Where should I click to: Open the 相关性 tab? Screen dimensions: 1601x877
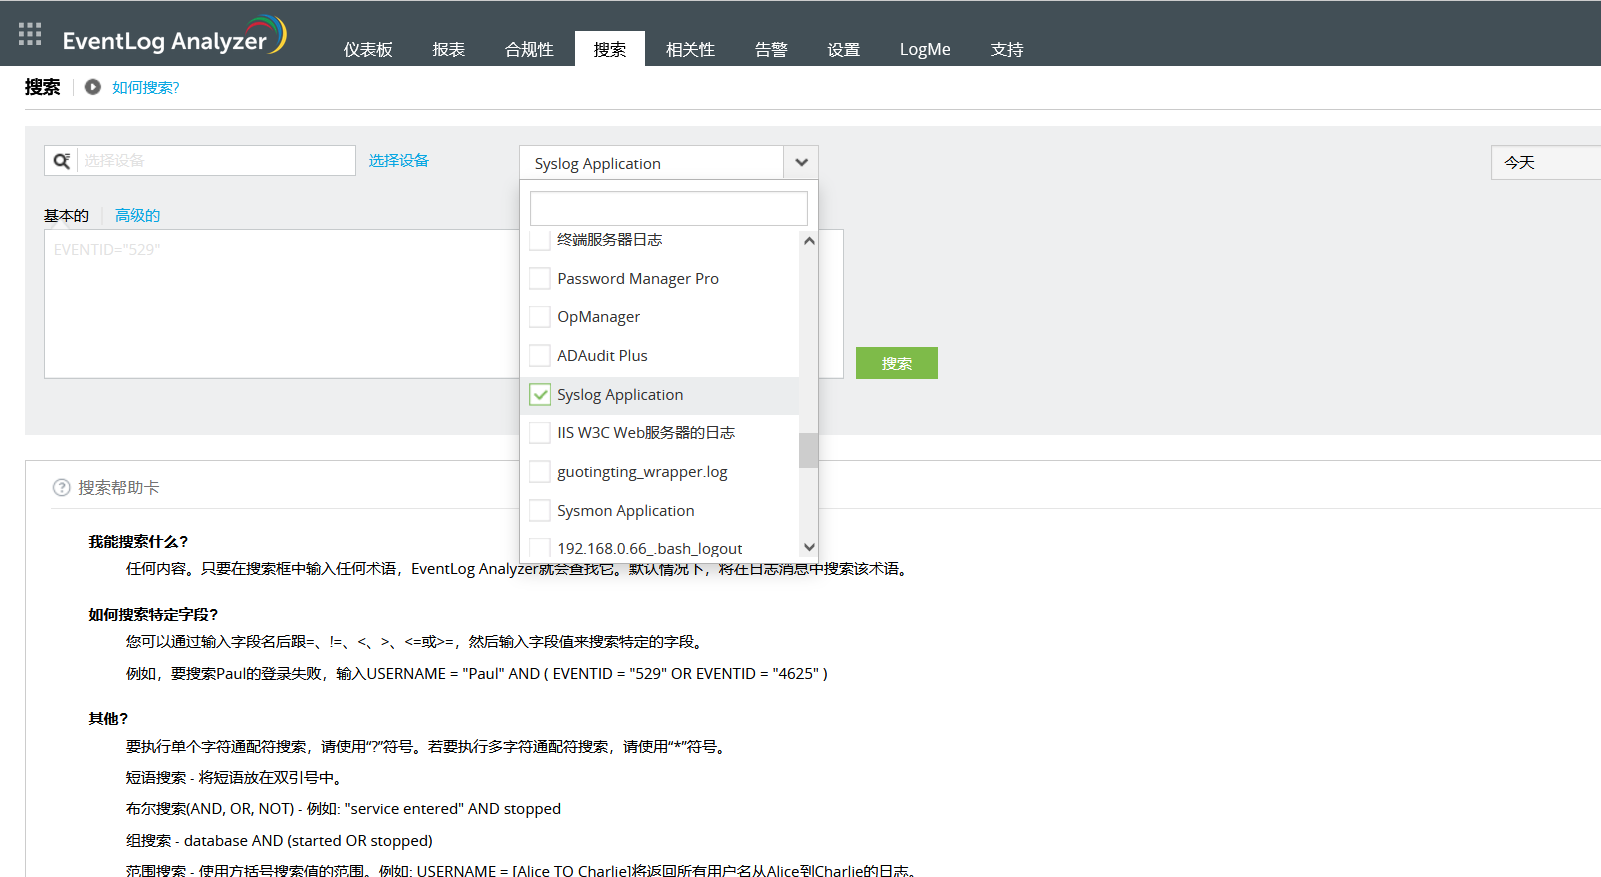(690, 49)
